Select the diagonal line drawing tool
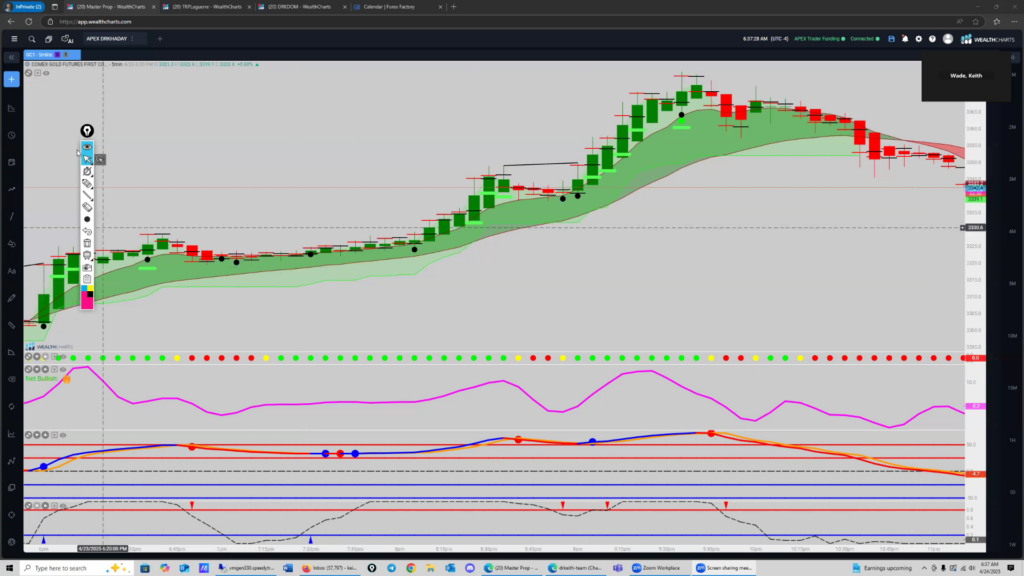The image size is (1024, 576). [x=87, y=196]
